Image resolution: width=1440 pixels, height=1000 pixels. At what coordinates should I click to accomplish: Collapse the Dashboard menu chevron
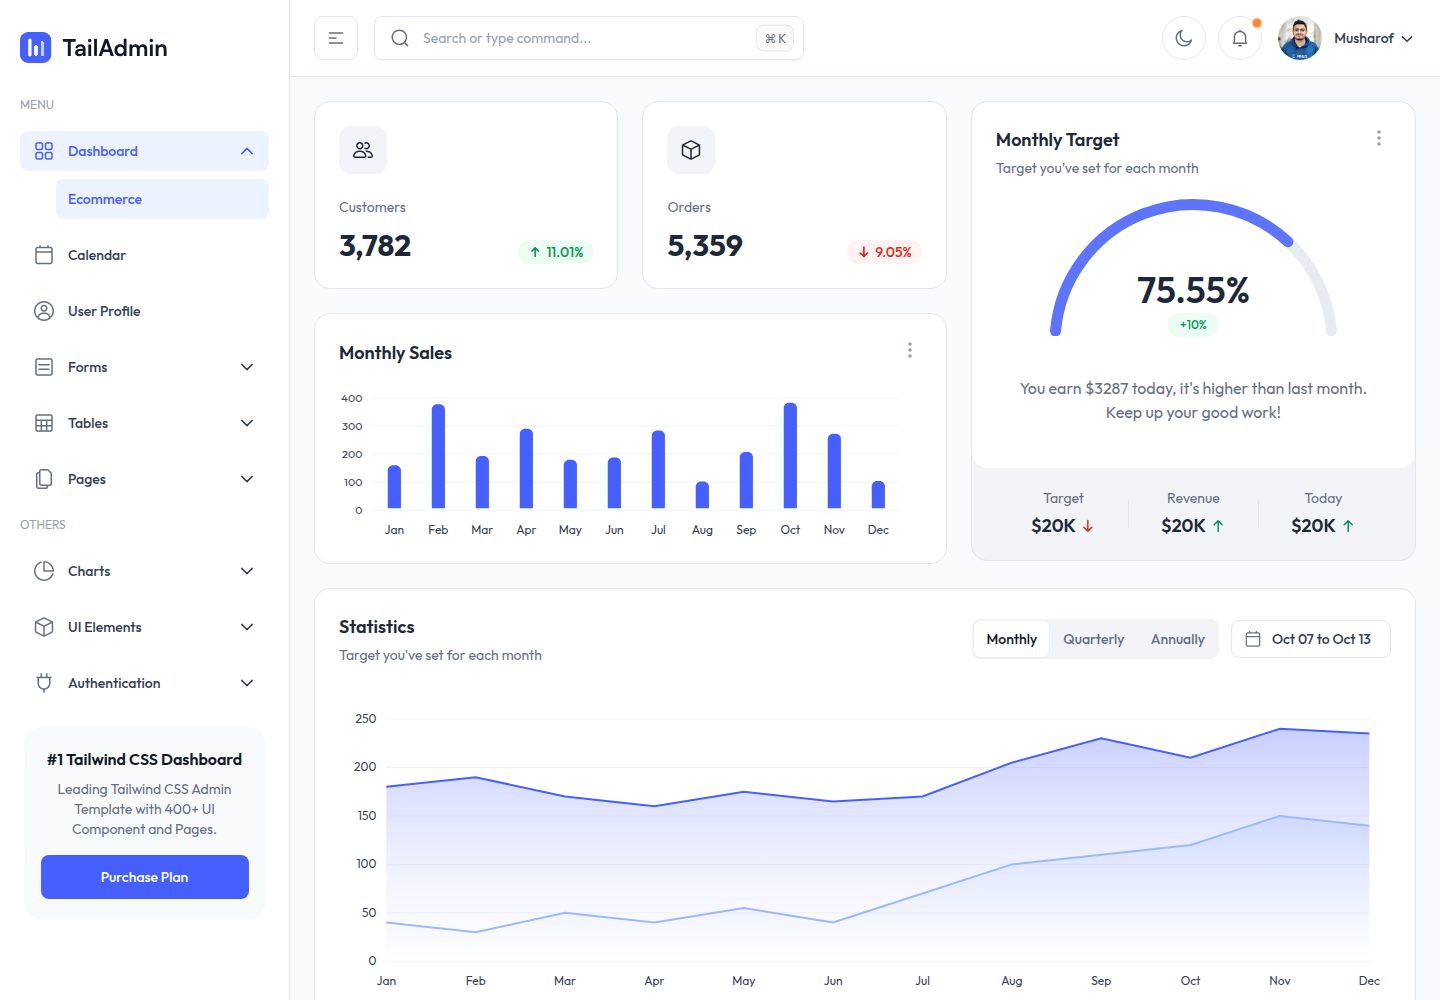247,151
